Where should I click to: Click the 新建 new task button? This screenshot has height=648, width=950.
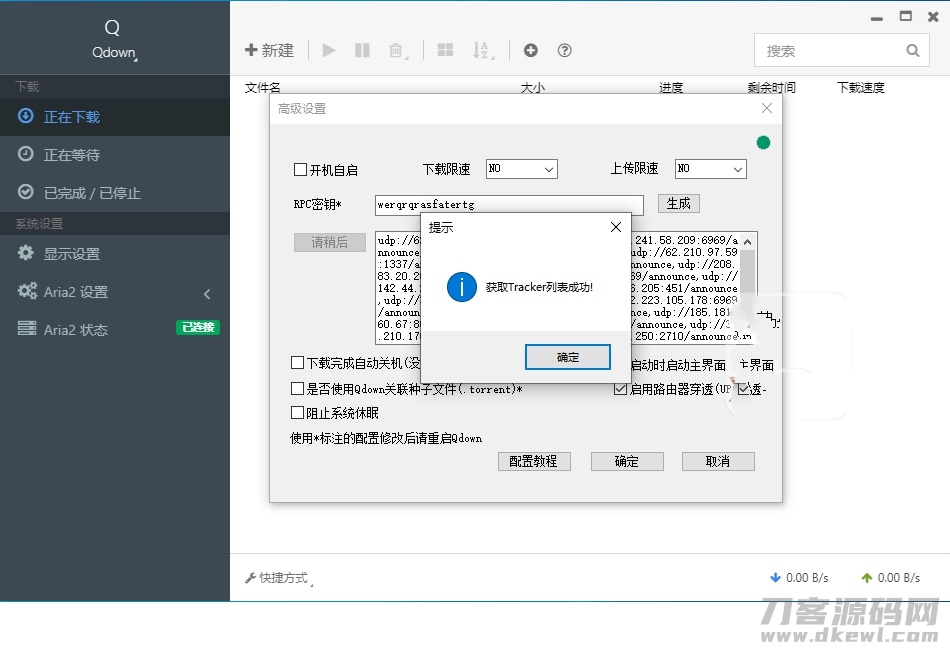[269, 50]
